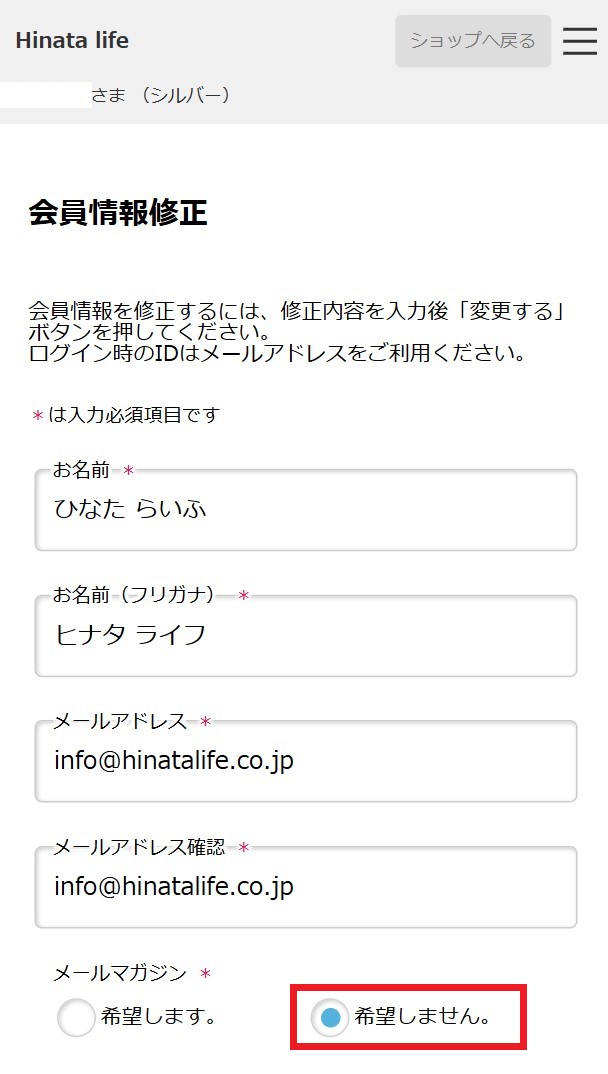Go to the Hinata life home logo
This screenshot has width=608, height=1074.
coord(72,41)
